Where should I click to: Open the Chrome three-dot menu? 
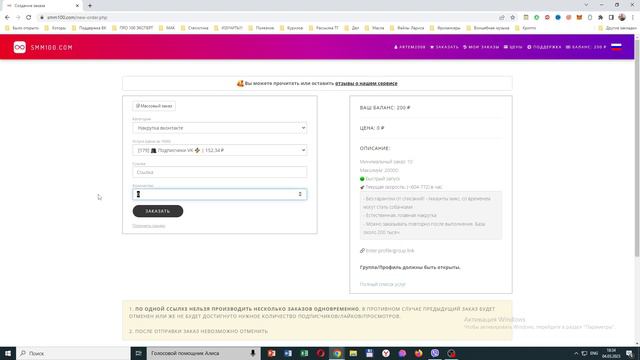633,18
